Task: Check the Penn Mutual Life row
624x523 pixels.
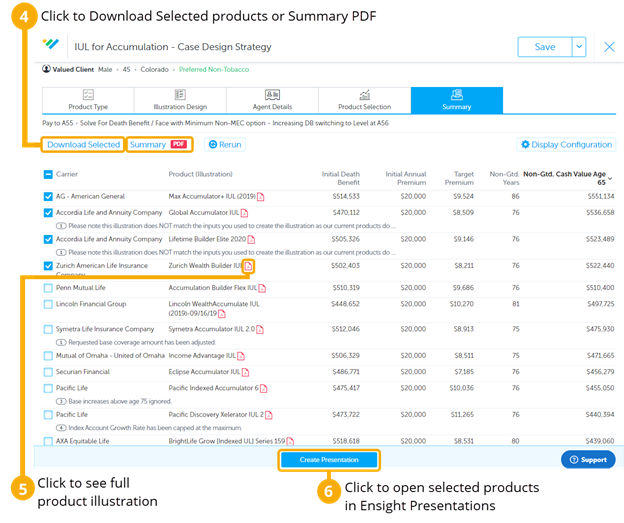Action: tap(48, 288)
